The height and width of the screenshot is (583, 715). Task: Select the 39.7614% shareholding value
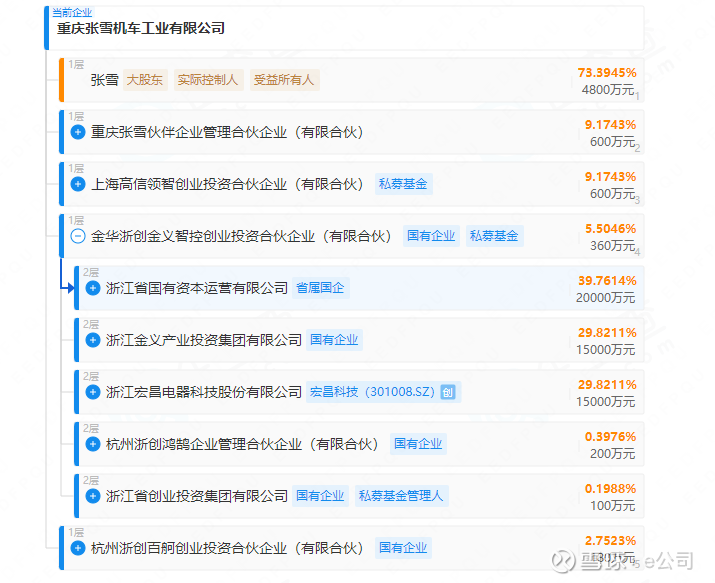tap(607, 281)
